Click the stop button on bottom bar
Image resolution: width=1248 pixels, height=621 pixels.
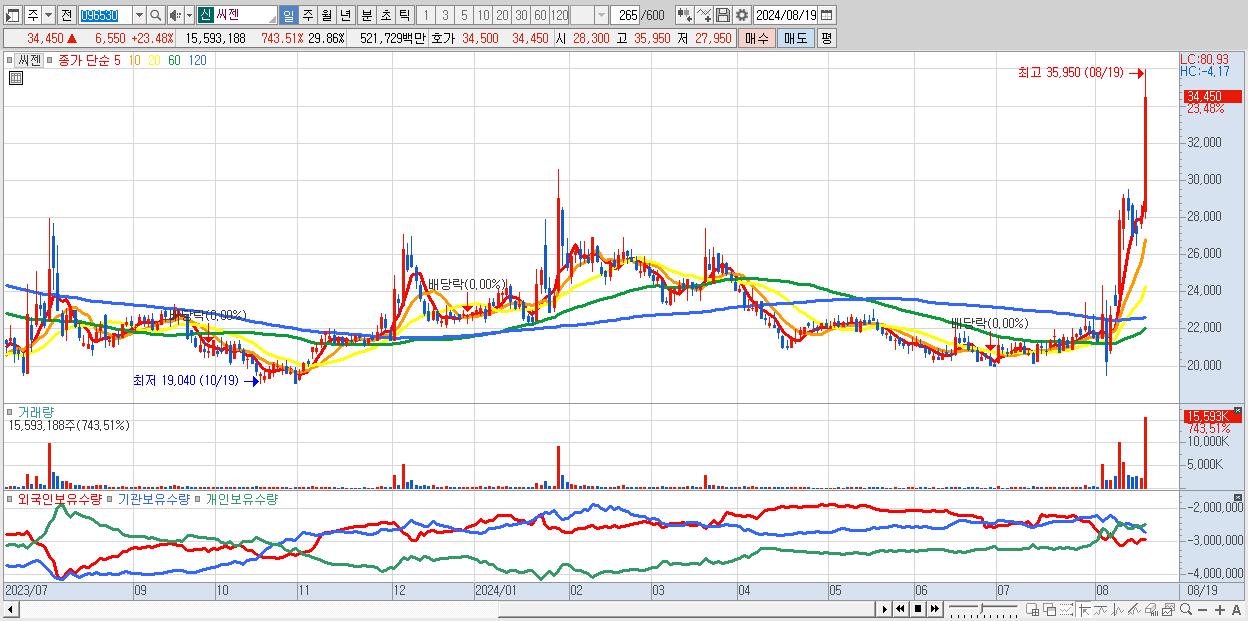[x=917, y=609]
